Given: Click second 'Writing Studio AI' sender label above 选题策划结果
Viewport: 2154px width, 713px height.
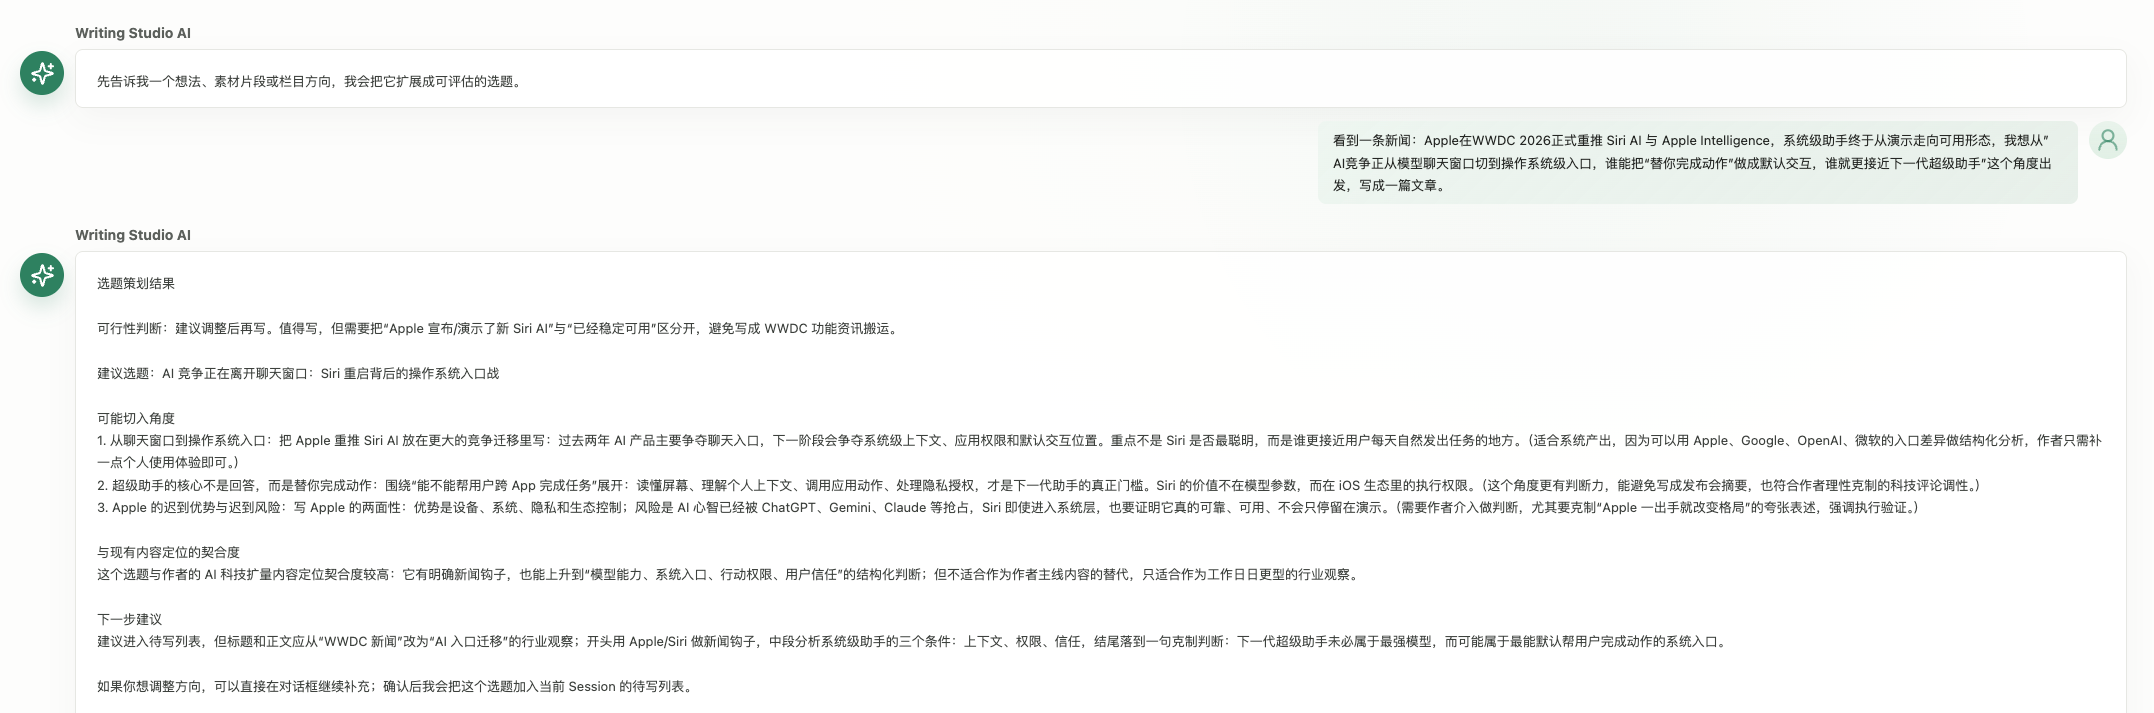Looking at the screenshot, I should click(x=133, y=235).
